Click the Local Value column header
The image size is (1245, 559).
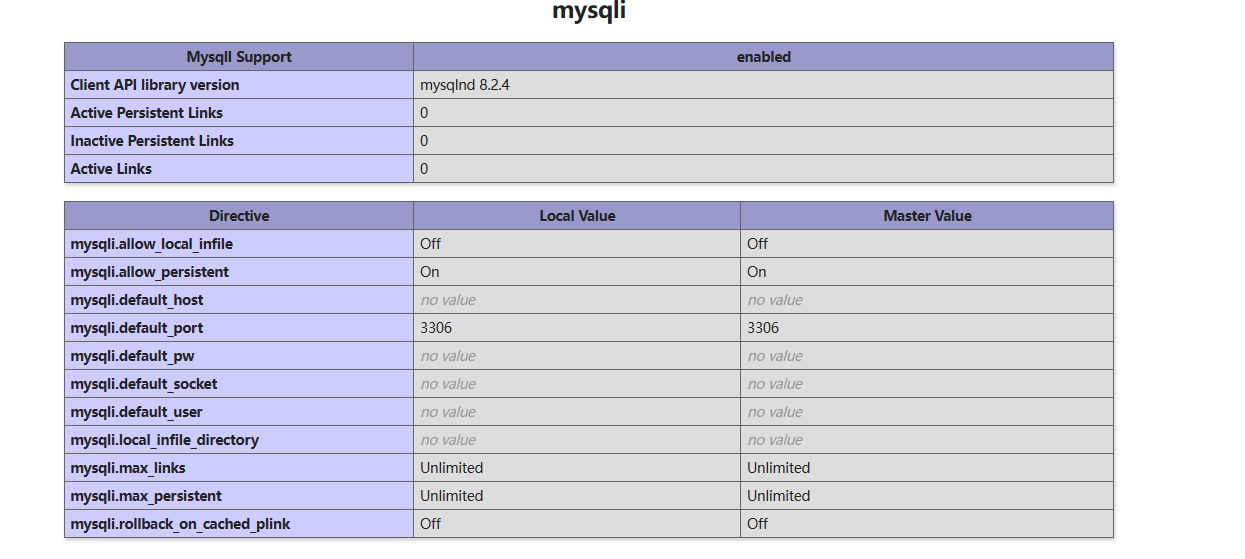577,216
